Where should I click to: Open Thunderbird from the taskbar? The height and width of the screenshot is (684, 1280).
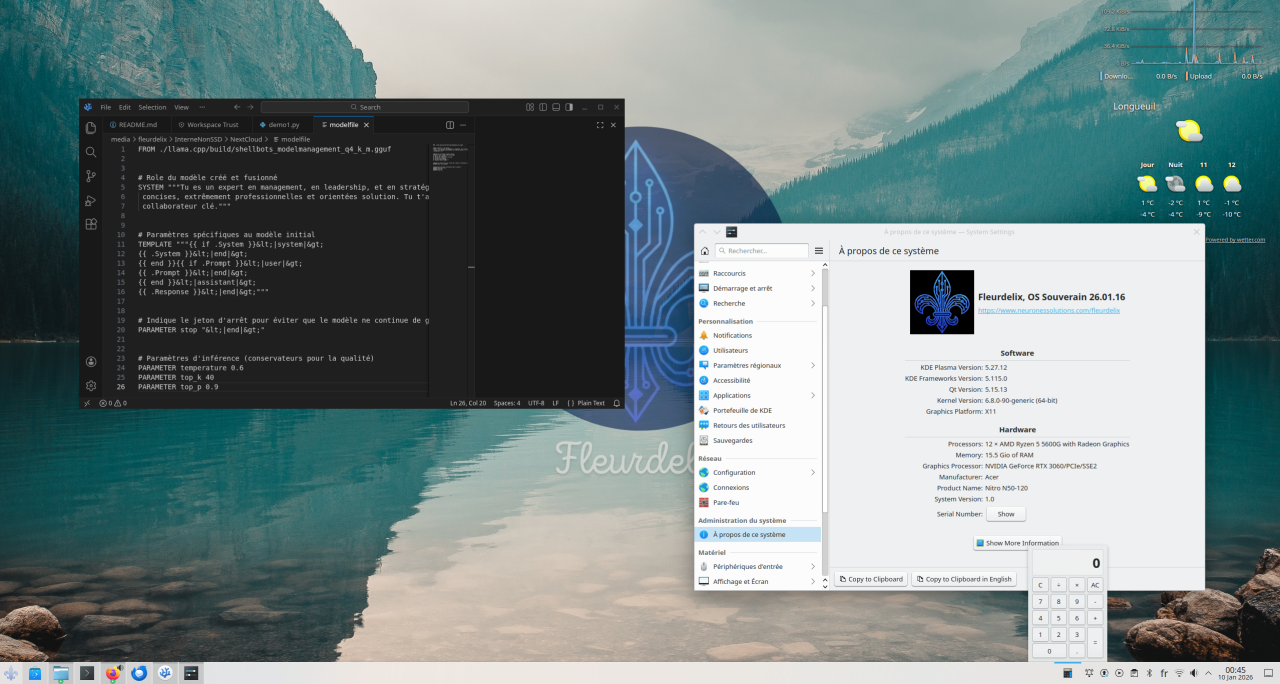138,672
